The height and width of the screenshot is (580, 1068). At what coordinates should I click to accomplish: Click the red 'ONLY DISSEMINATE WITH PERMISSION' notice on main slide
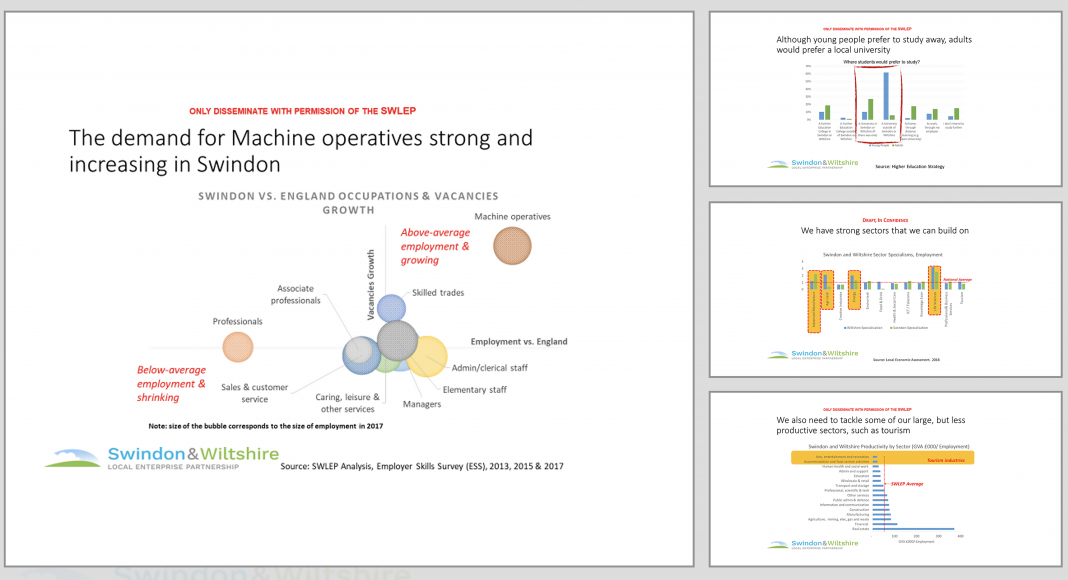click(302, 111)
